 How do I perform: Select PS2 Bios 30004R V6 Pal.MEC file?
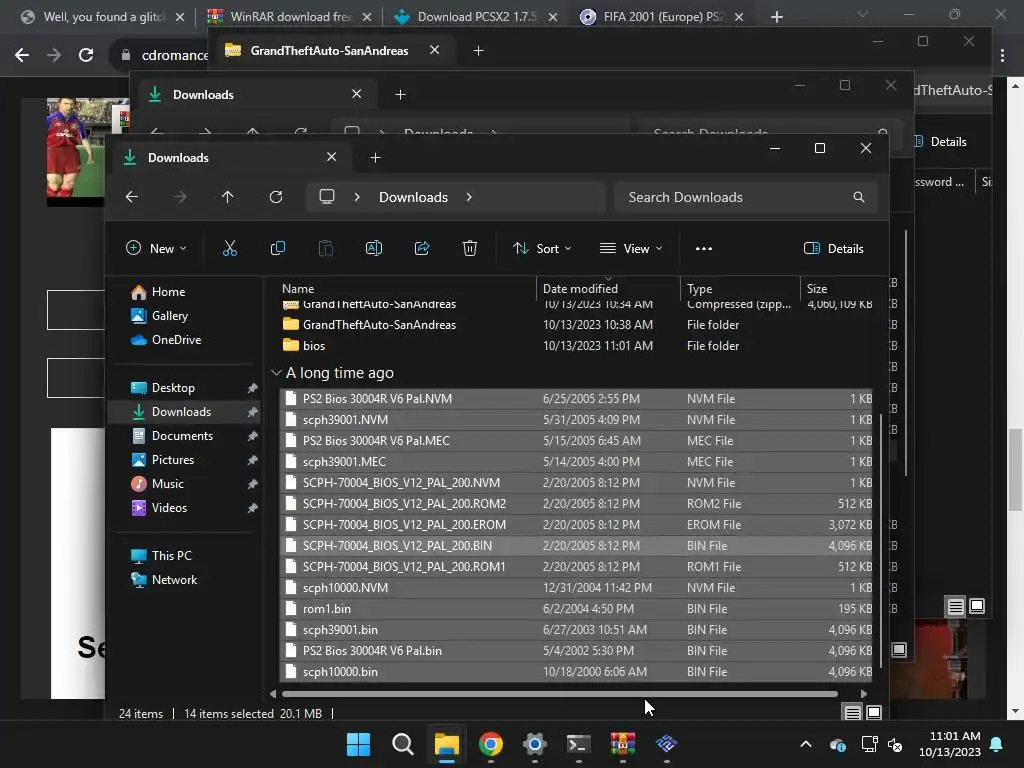(575, 441)
